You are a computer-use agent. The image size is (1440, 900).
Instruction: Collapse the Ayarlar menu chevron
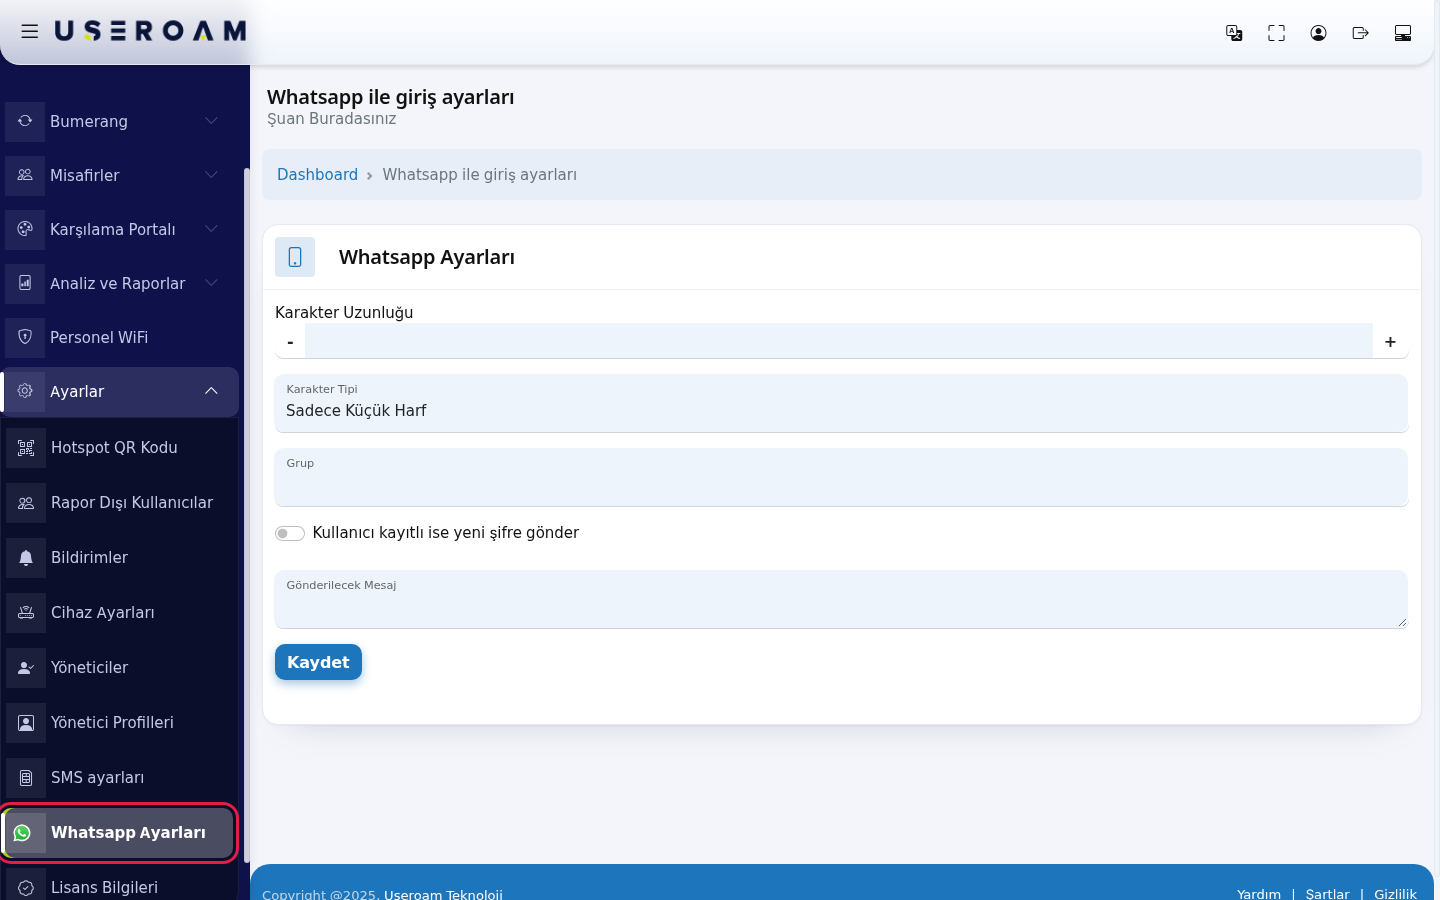click(211, 391)
